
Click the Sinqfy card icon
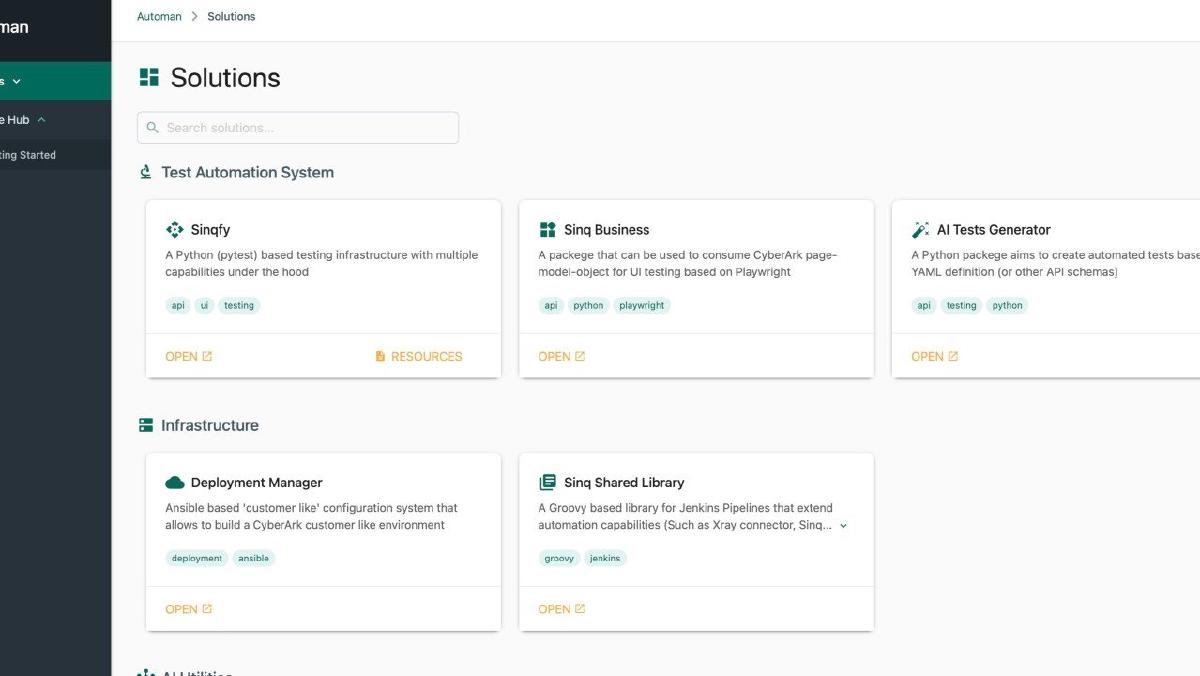click(175, 229)
